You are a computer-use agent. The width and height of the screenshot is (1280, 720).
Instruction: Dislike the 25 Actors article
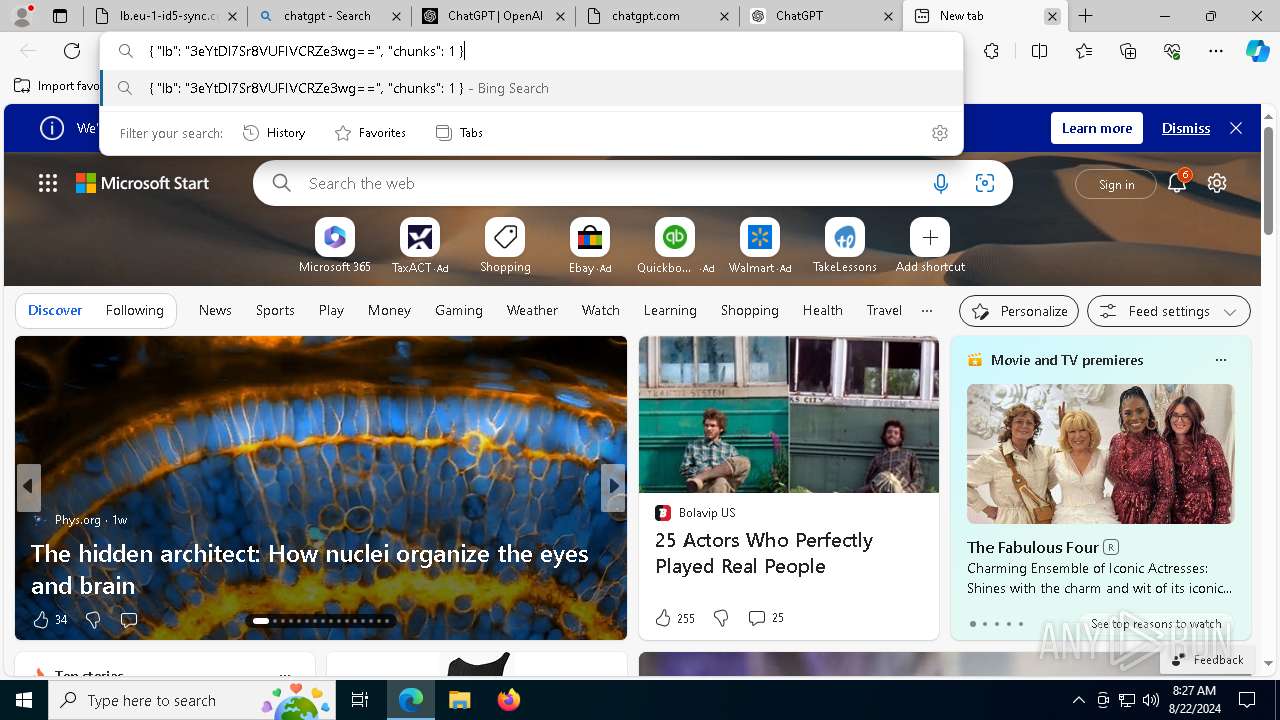pos(721,618)
